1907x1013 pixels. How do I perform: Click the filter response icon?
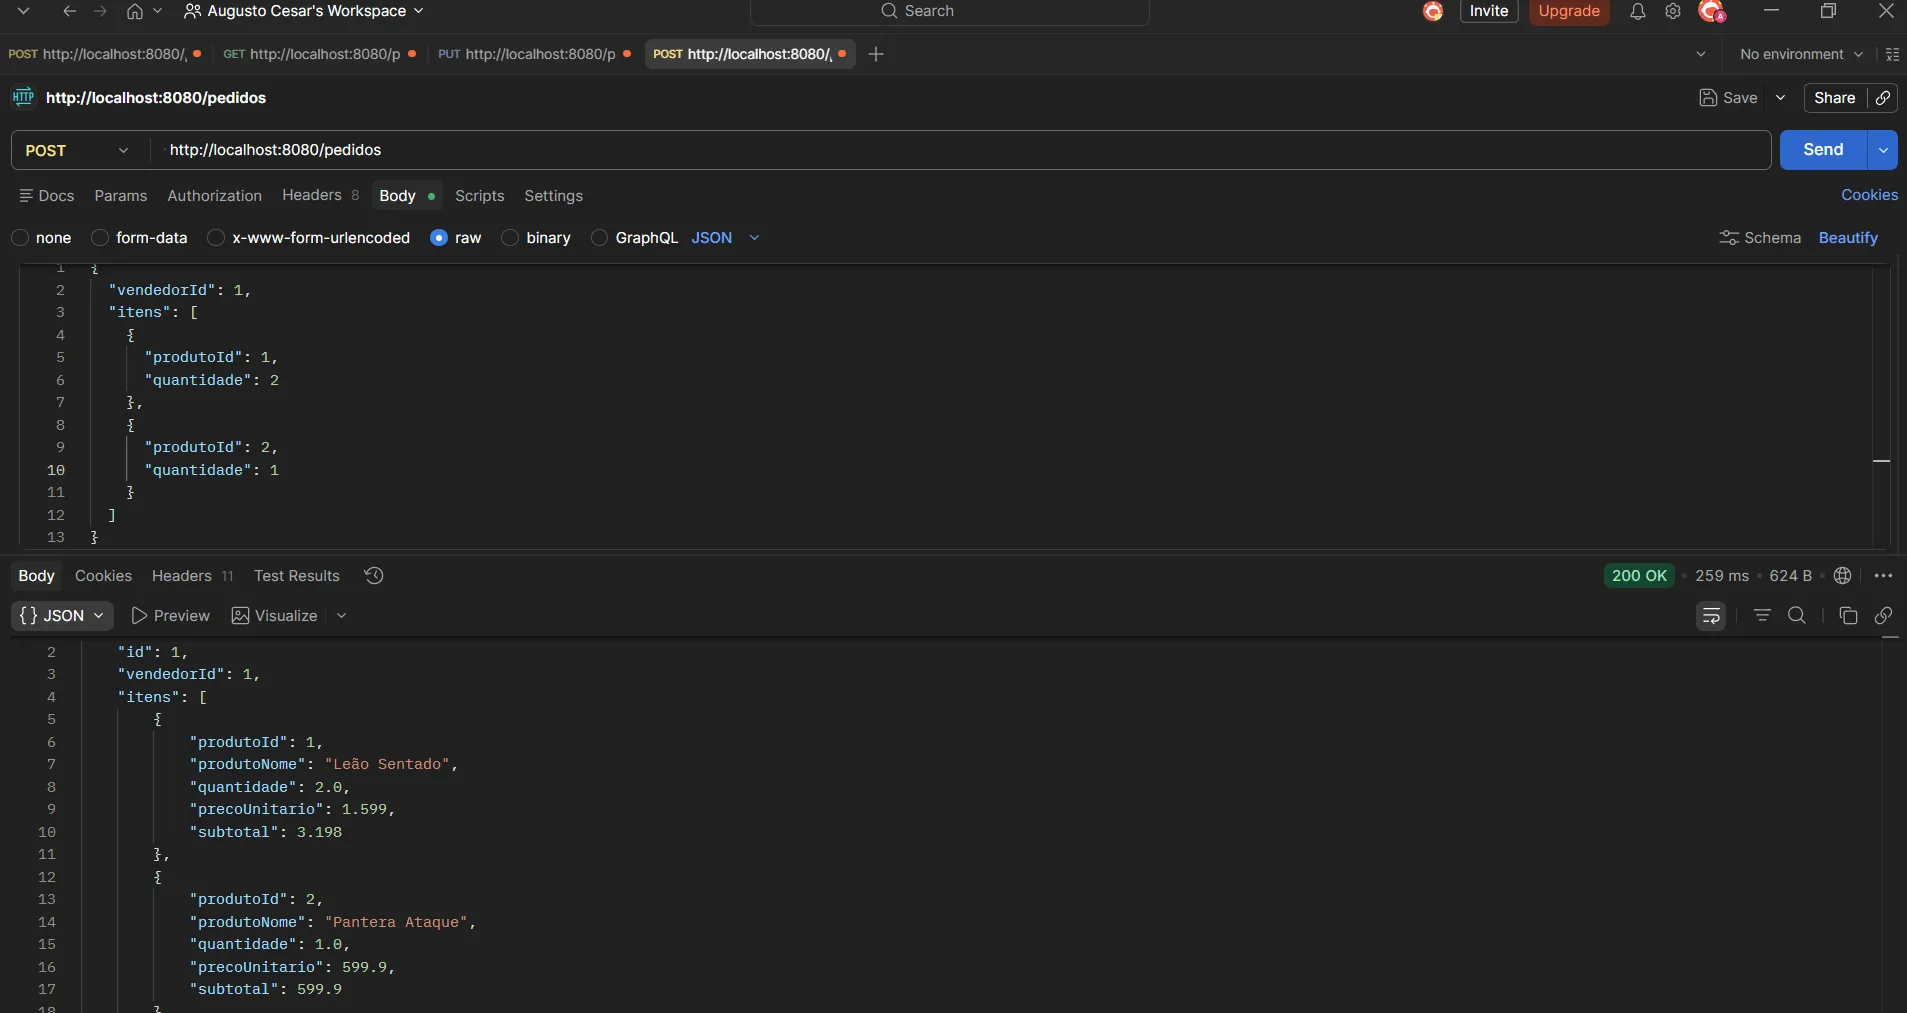click(1763, 616)
